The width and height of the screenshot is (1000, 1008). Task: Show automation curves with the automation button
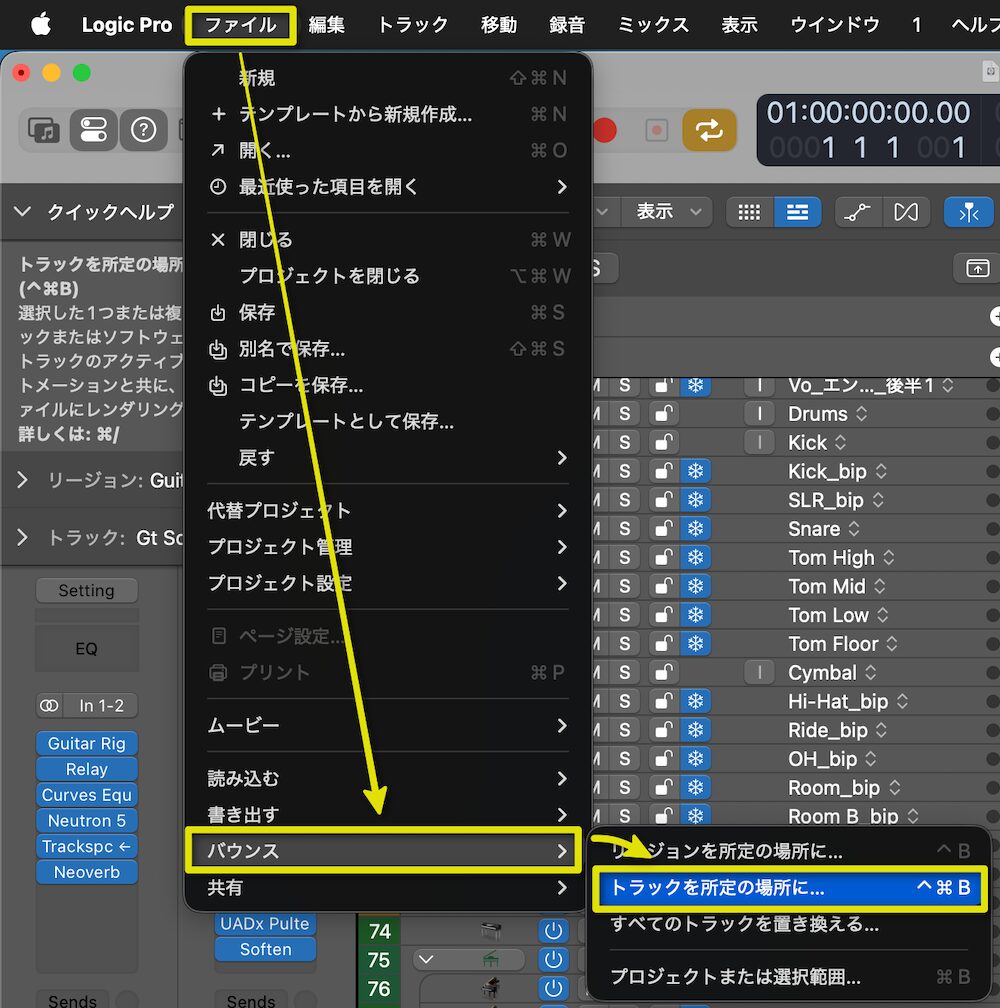857,212
